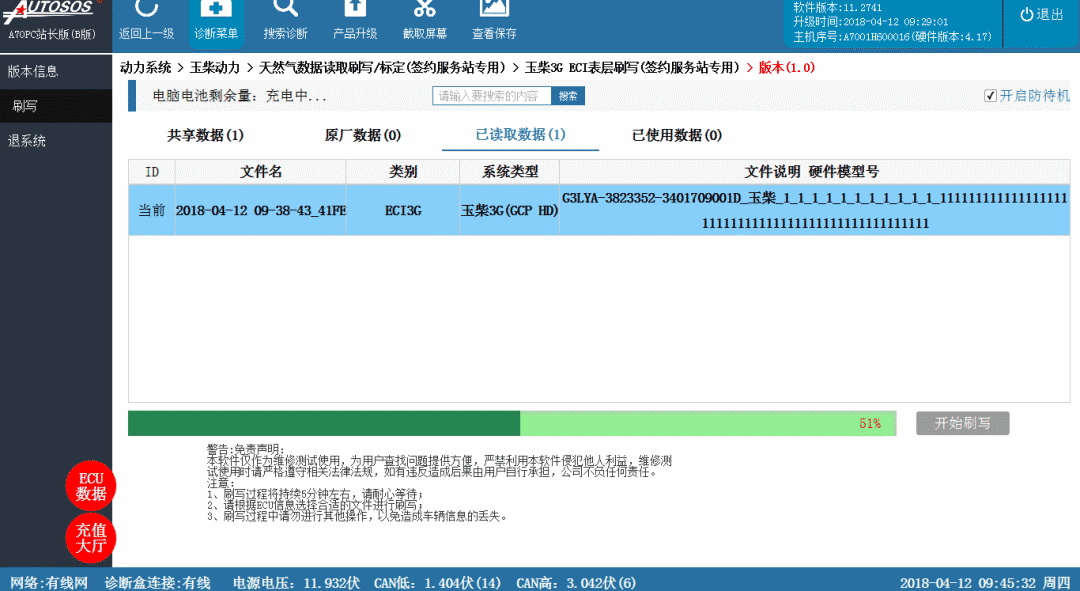
Task: Click the 开始刷写 button
Action: point(962,423)
